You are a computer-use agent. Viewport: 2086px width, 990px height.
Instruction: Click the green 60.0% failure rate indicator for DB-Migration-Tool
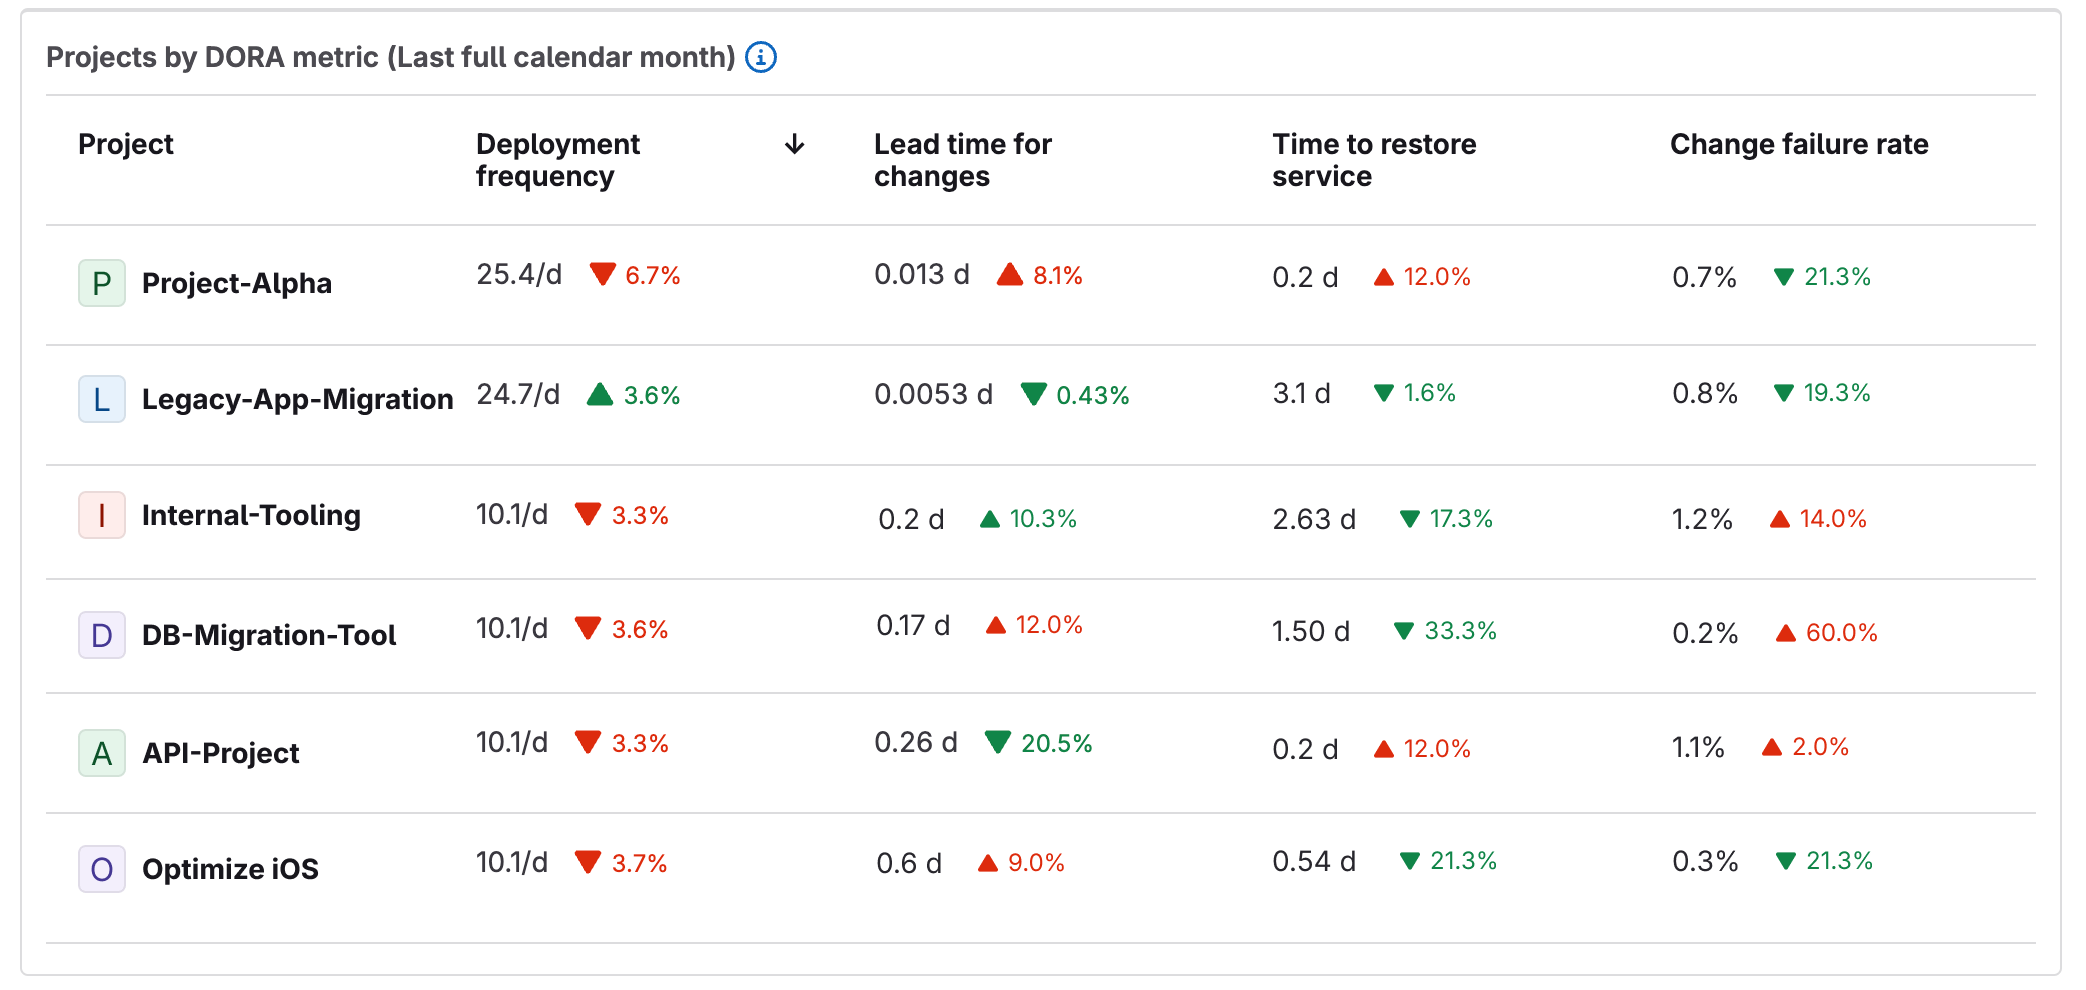1824,632
